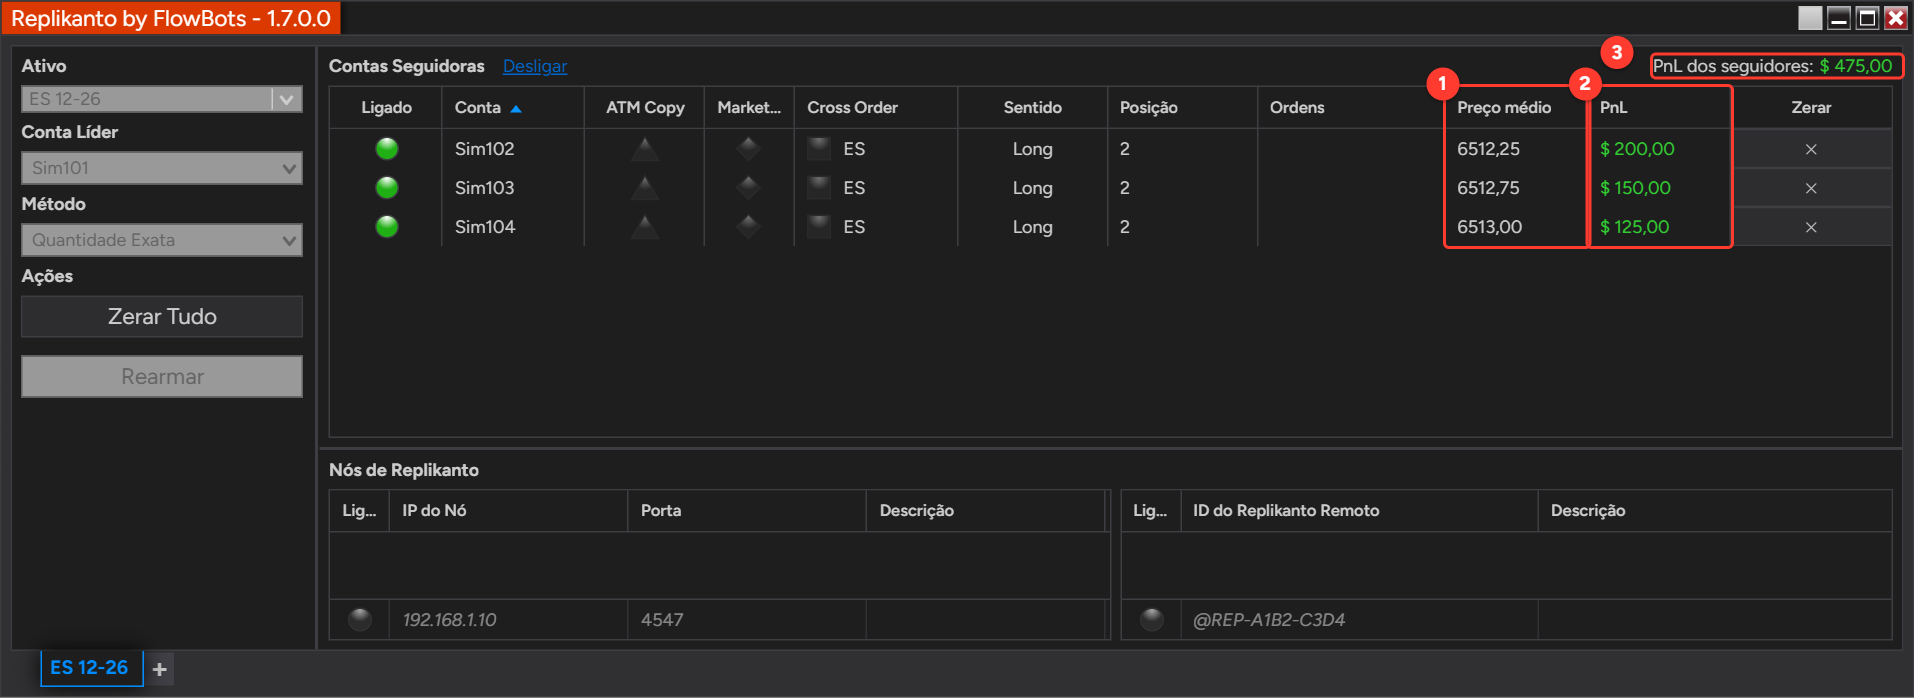Viewport: 1914px width, 698px height.
Task: Open the Conta Líder Sim101 dropdown
Action: pyautogui.click(x=162, y=168)
